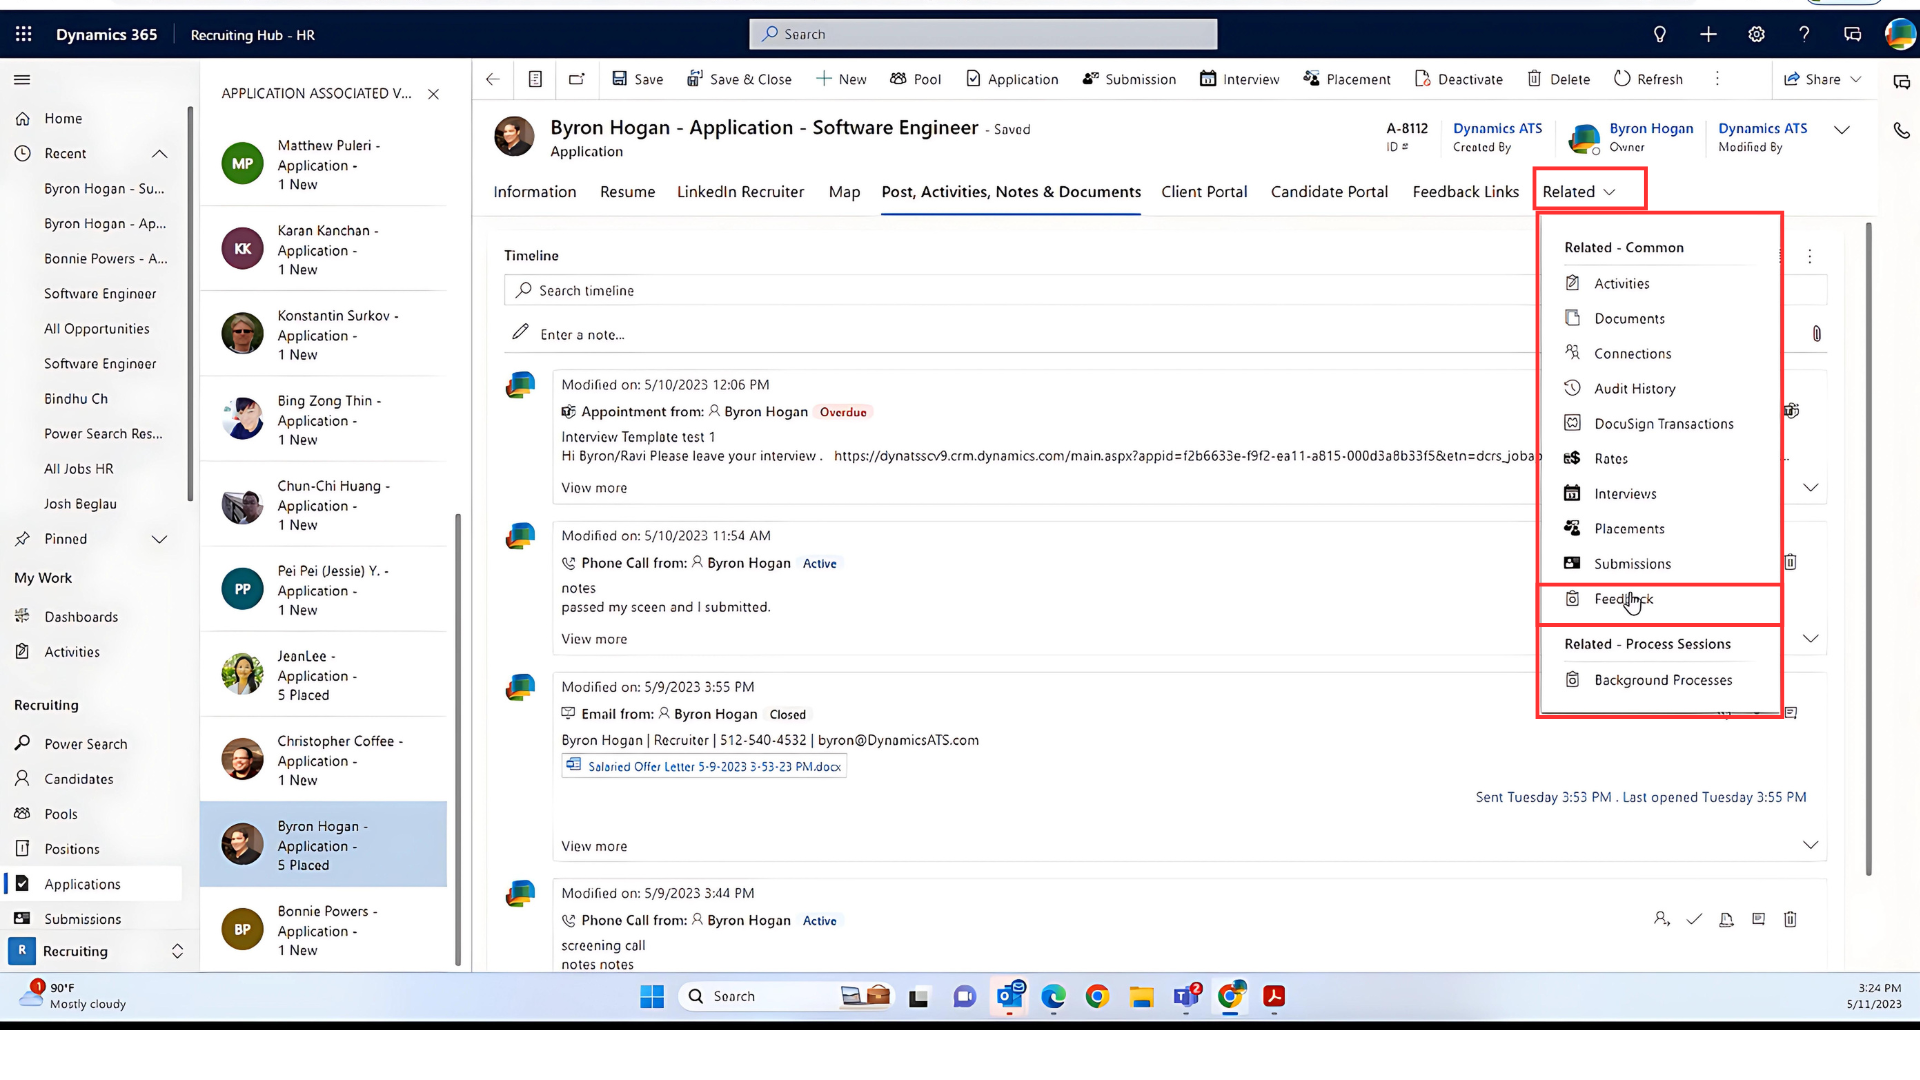1920x1080 pixels.
Task: Click the attachment paperclip icon in note
Action: [1817, 334]
